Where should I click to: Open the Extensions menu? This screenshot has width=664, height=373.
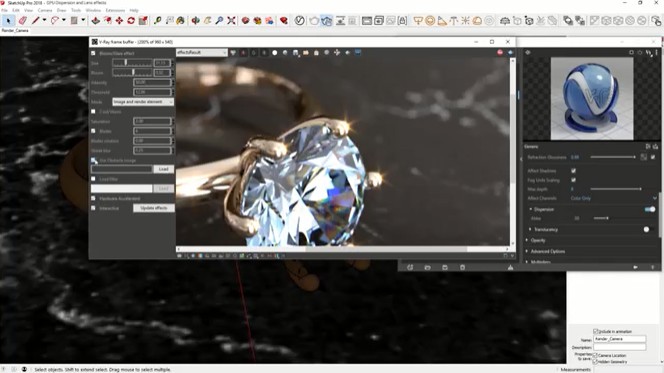(115, 10)
